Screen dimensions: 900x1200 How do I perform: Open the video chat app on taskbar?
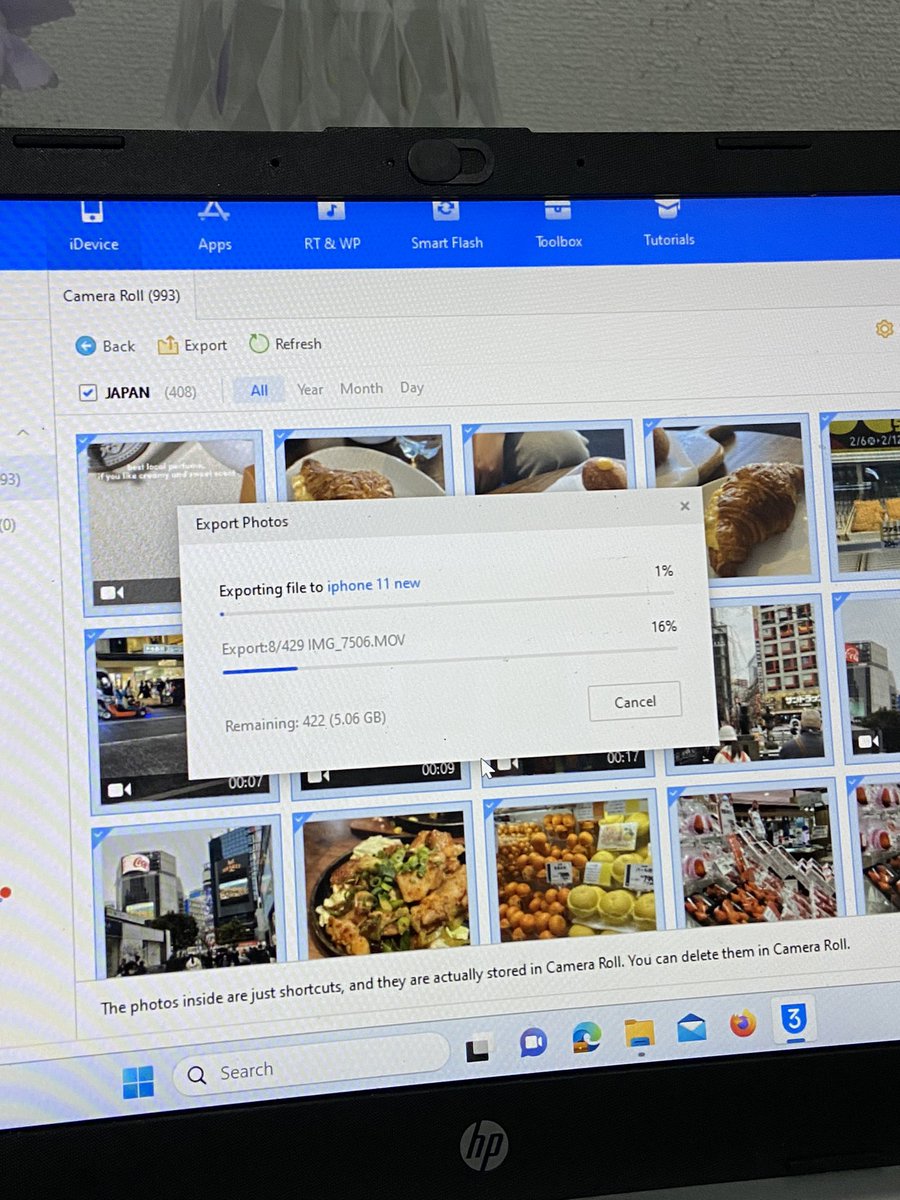[x=533, y=1042]
